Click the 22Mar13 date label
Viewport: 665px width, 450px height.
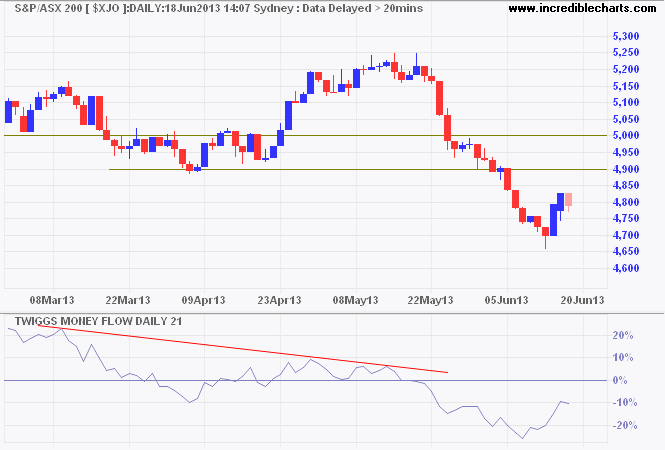[x=128, y=301]
